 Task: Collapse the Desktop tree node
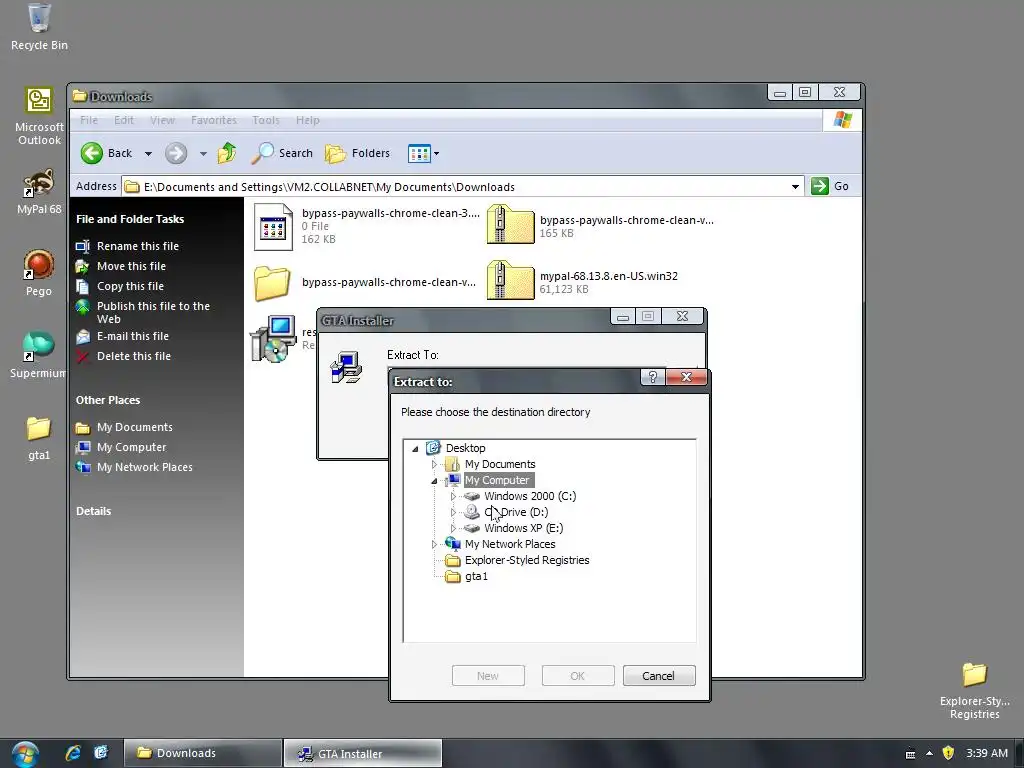(x=415, y=449)
